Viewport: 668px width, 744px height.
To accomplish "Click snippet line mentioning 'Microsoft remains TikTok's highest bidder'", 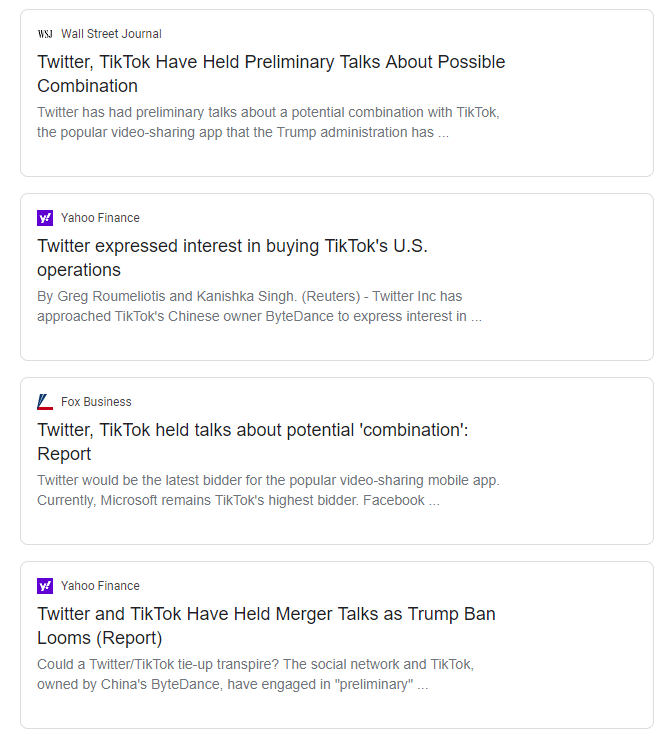I will (239, 501).
